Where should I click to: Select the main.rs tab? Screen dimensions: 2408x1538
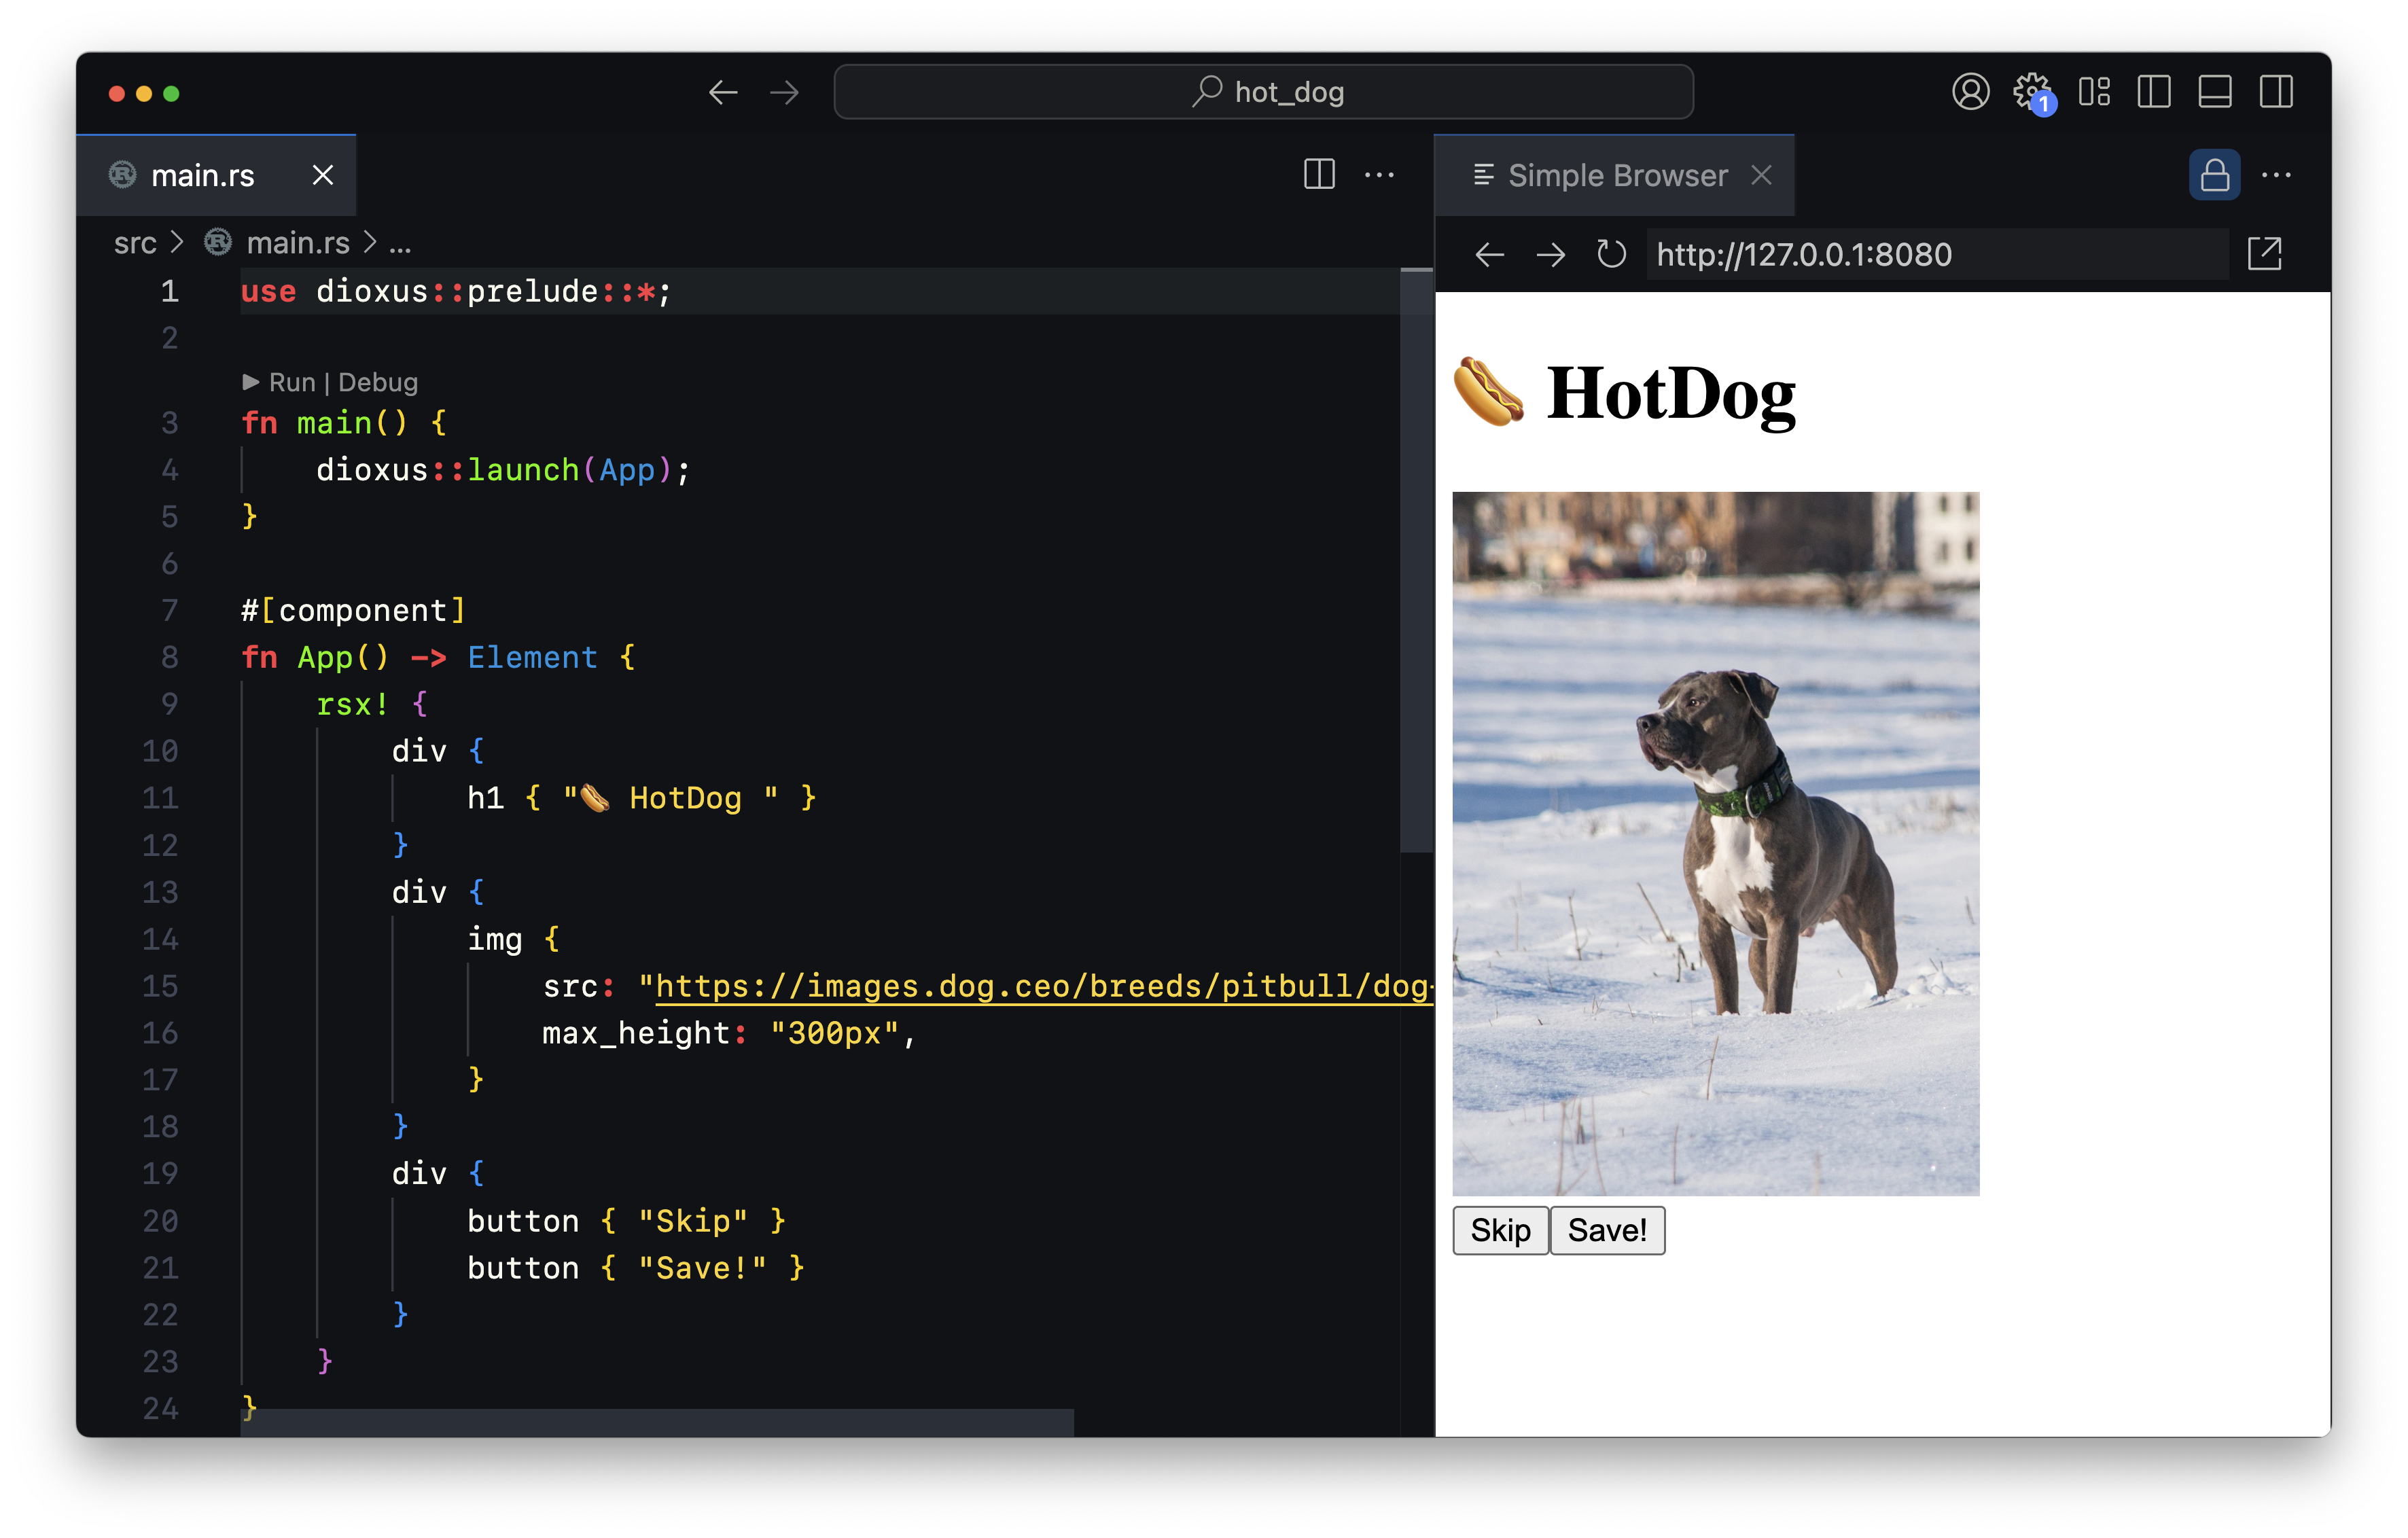[203, 175]
